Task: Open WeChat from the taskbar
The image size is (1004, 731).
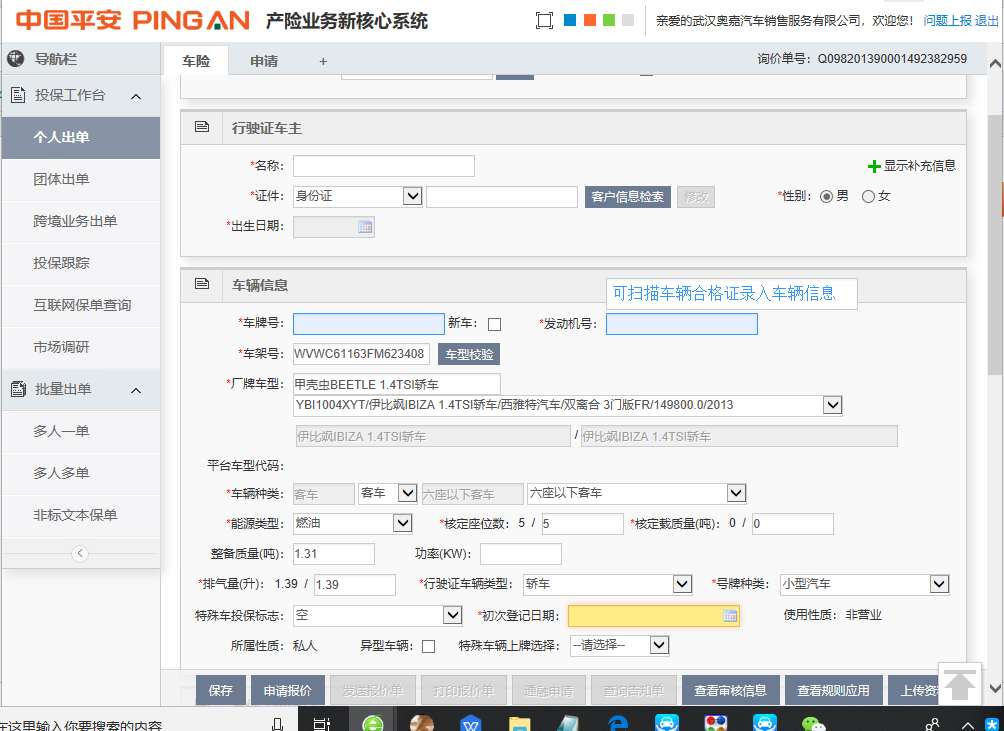Action: [816, 723]
